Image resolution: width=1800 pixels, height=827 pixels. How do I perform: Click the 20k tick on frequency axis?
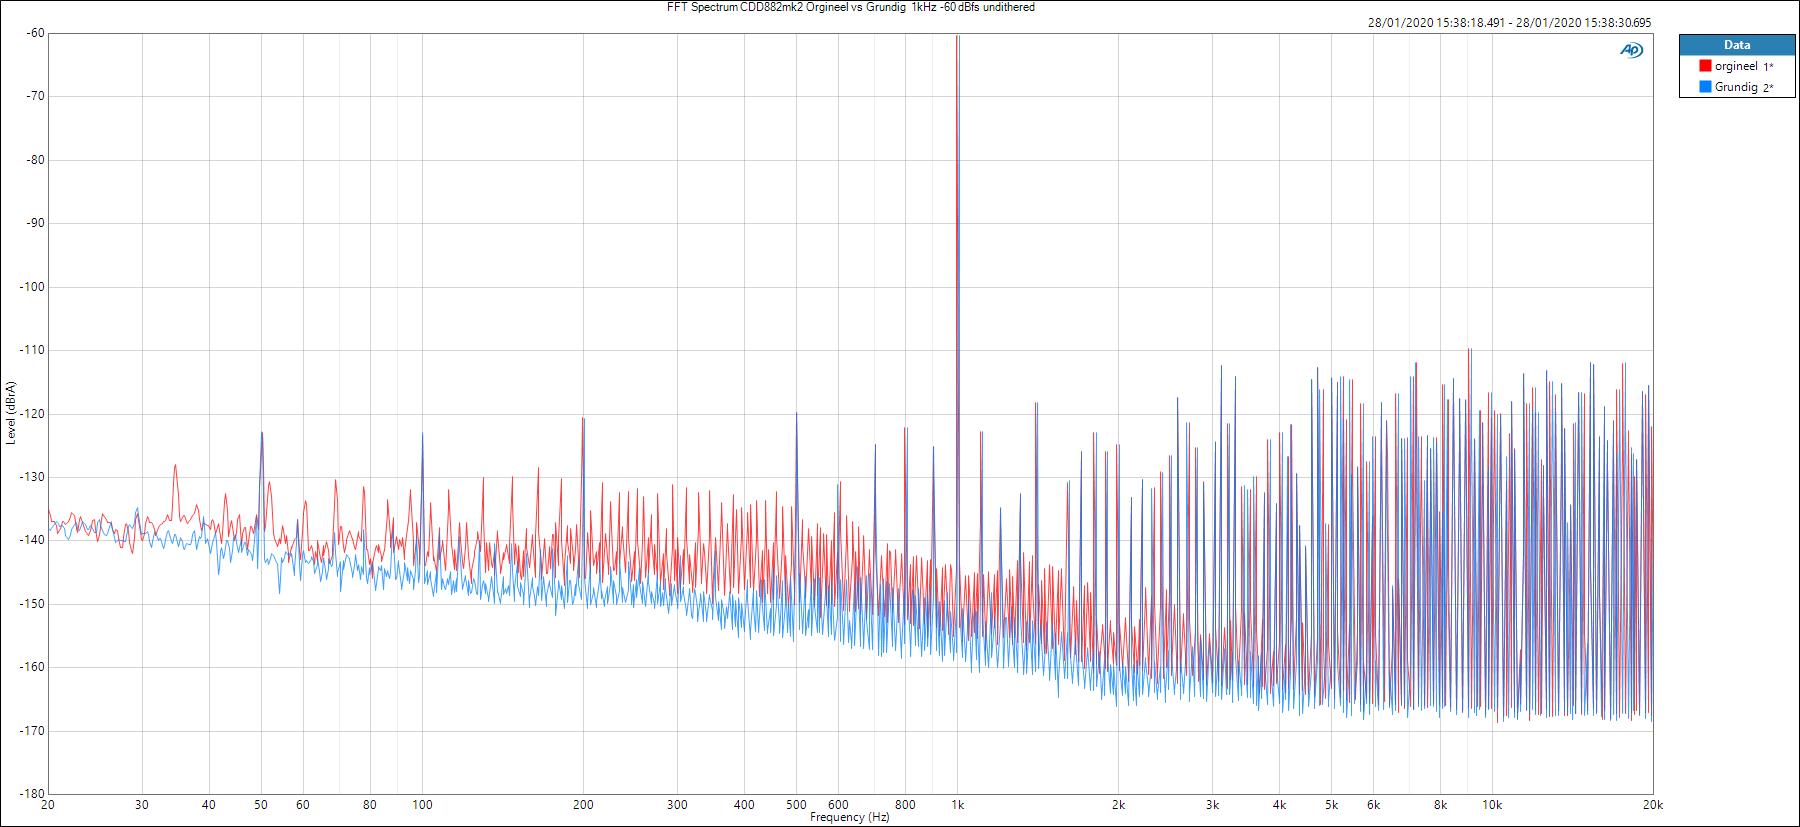coord(1652,805)
